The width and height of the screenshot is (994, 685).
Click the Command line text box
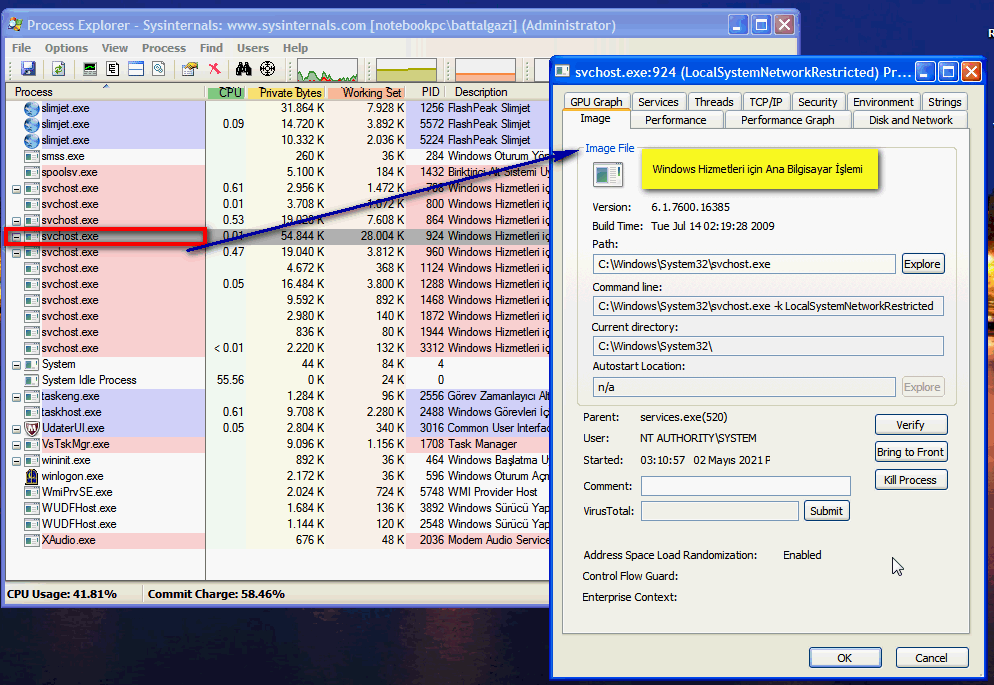point(768,306)
